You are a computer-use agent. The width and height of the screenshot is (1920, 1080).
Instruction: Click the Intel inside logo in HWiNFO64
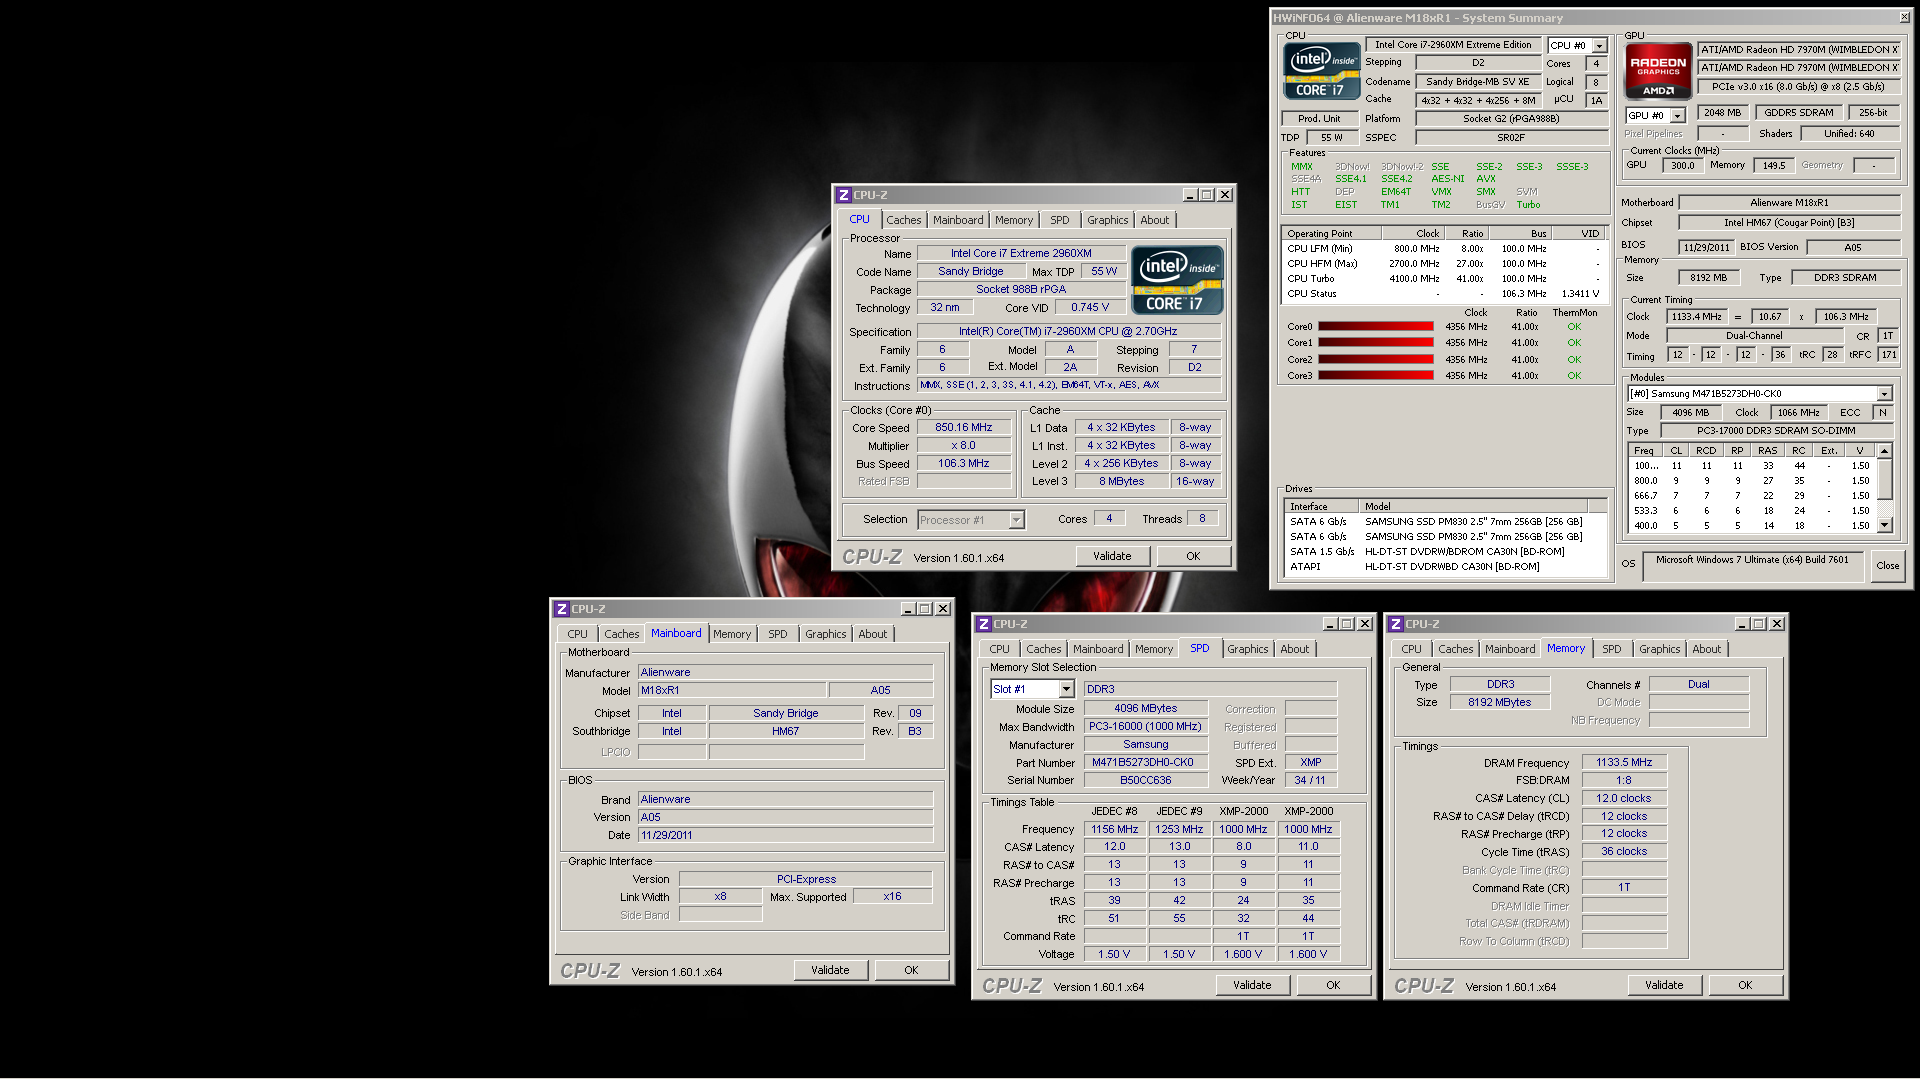point(1322,70)
